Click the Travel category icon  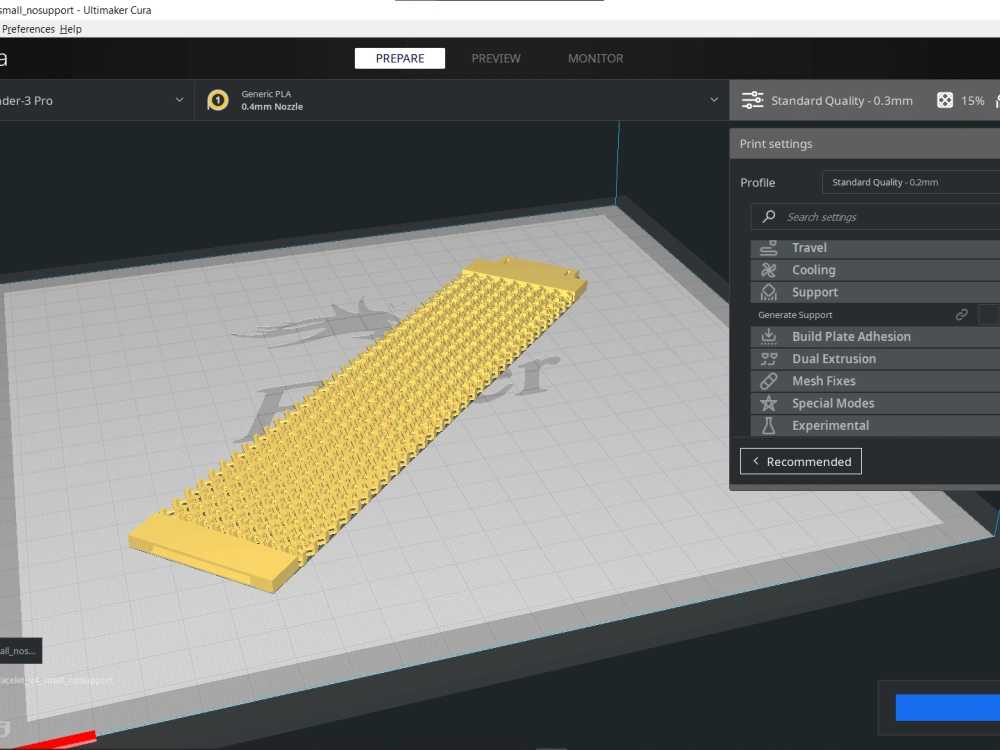tap(768, 248)
